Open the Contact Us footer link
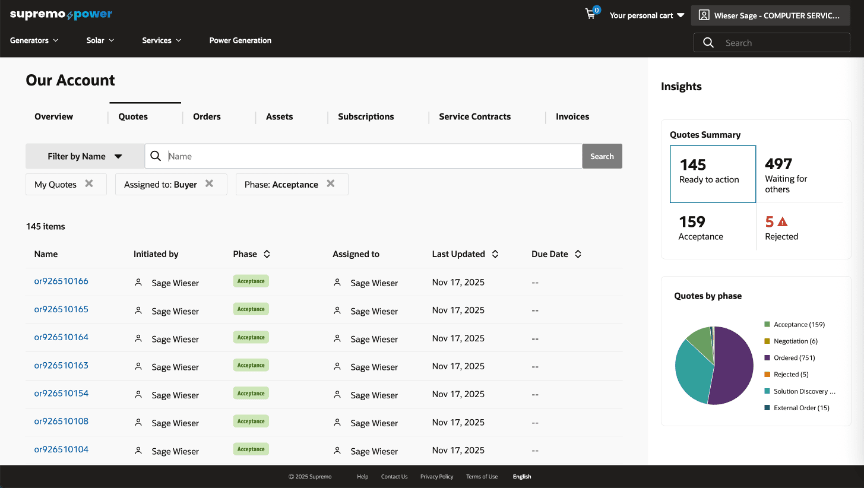 coord(394,476)
